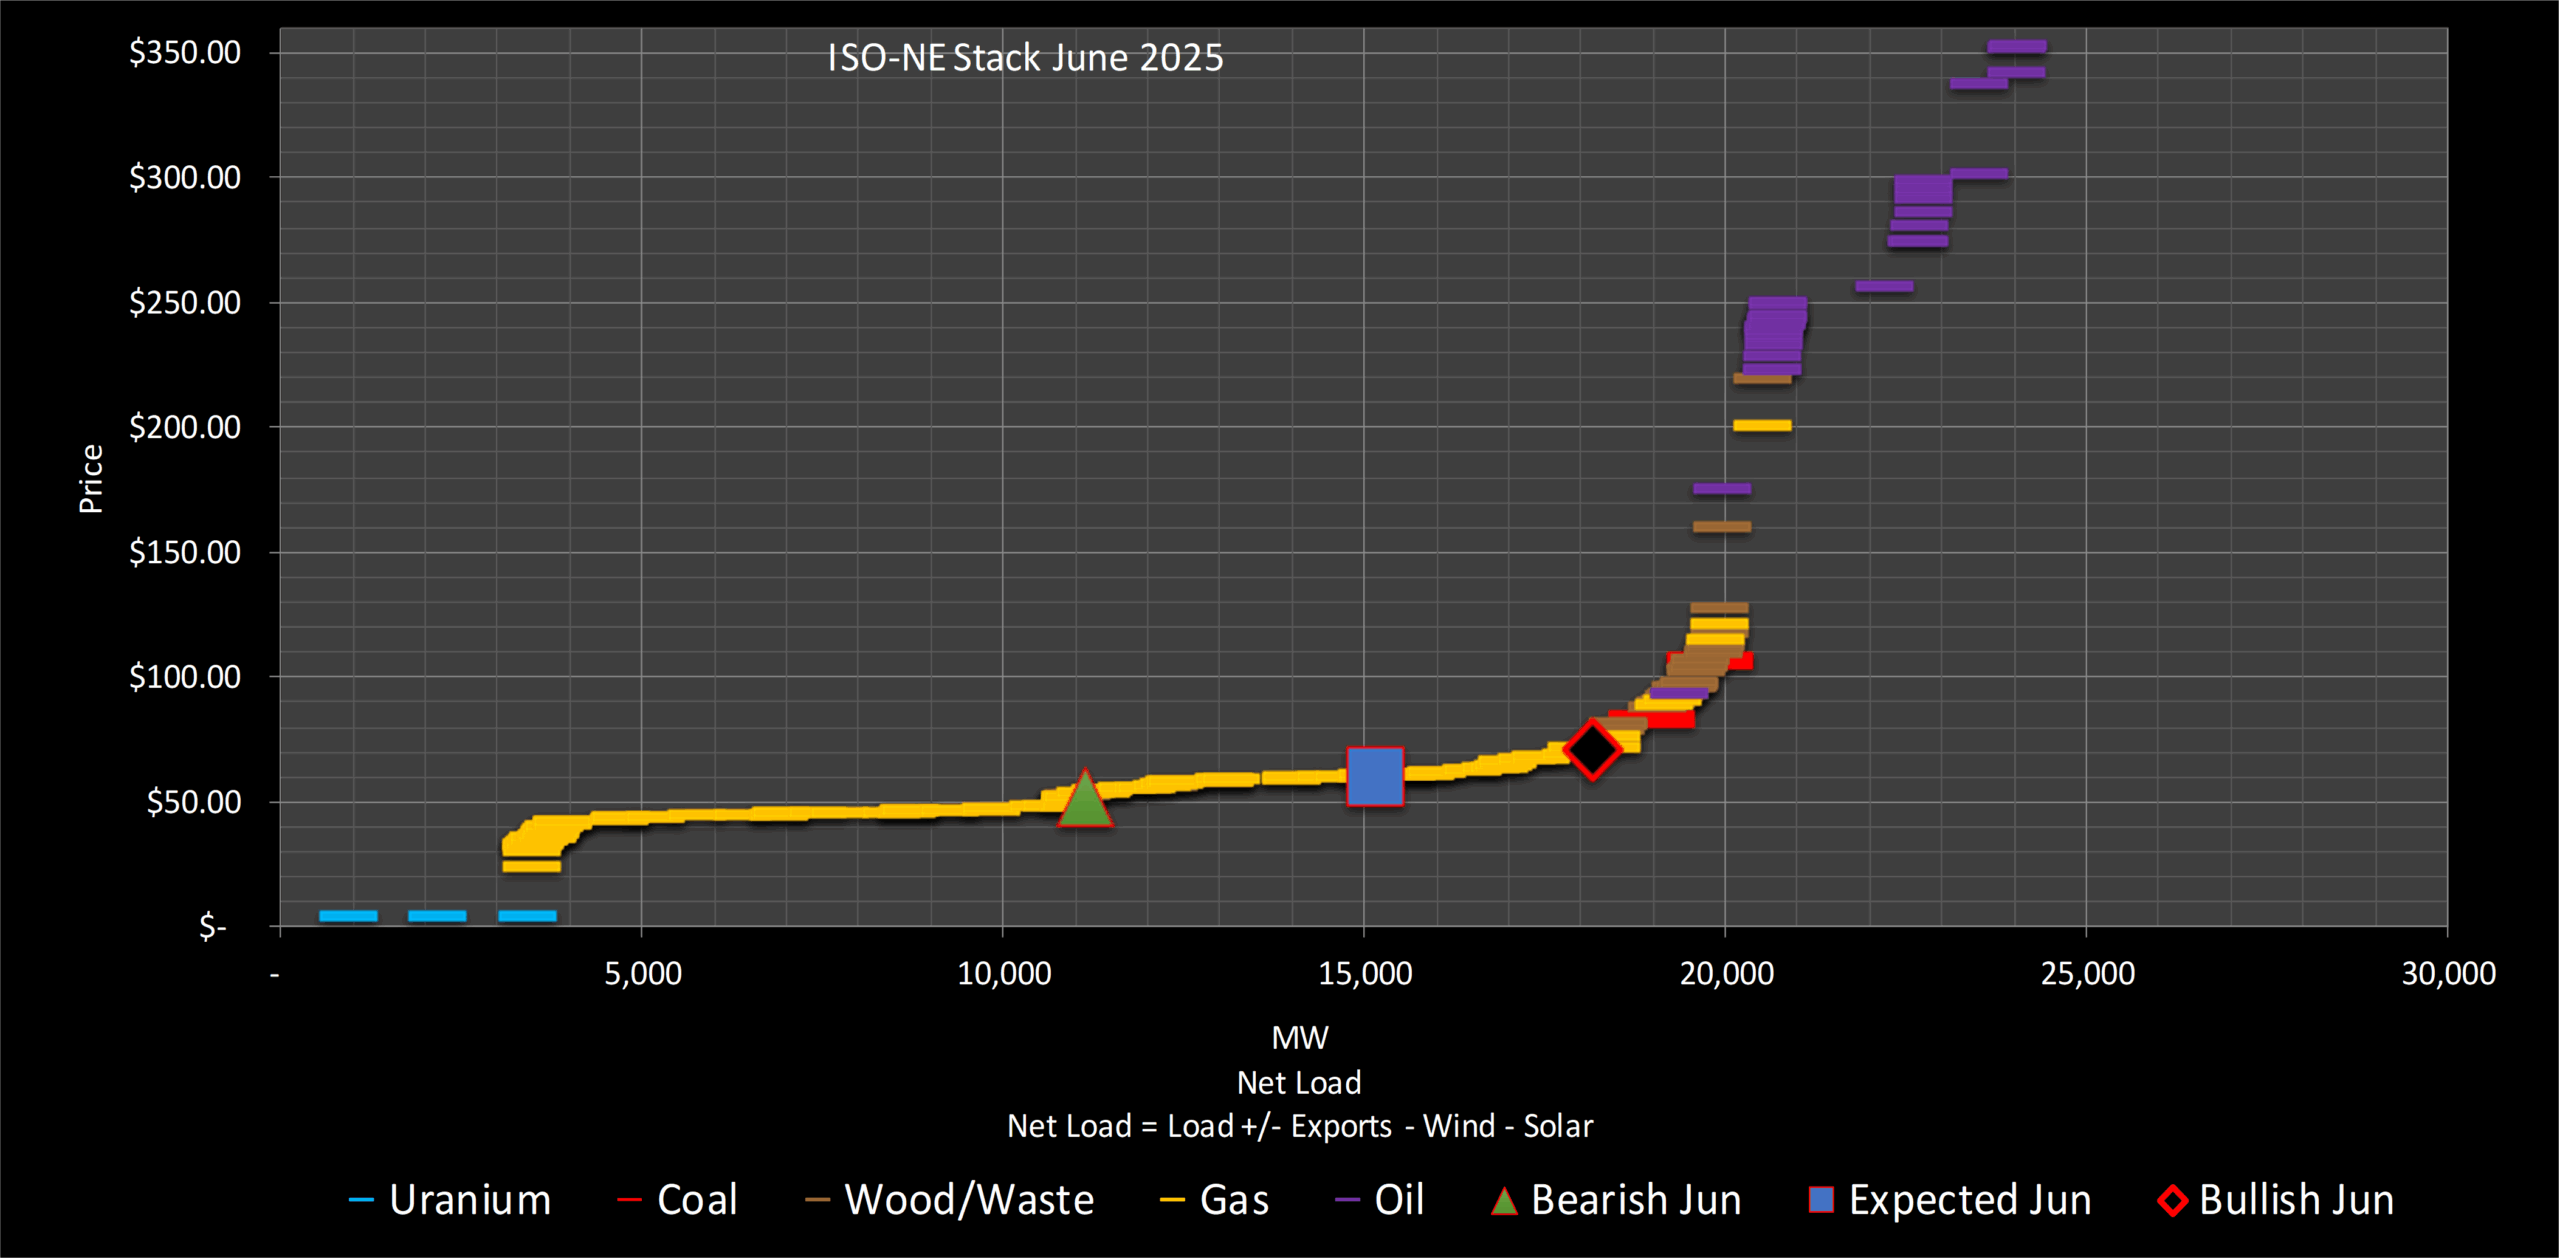Click the Uranium legend color dash
The image size is (2560, 1259).
pos(361,1200)
